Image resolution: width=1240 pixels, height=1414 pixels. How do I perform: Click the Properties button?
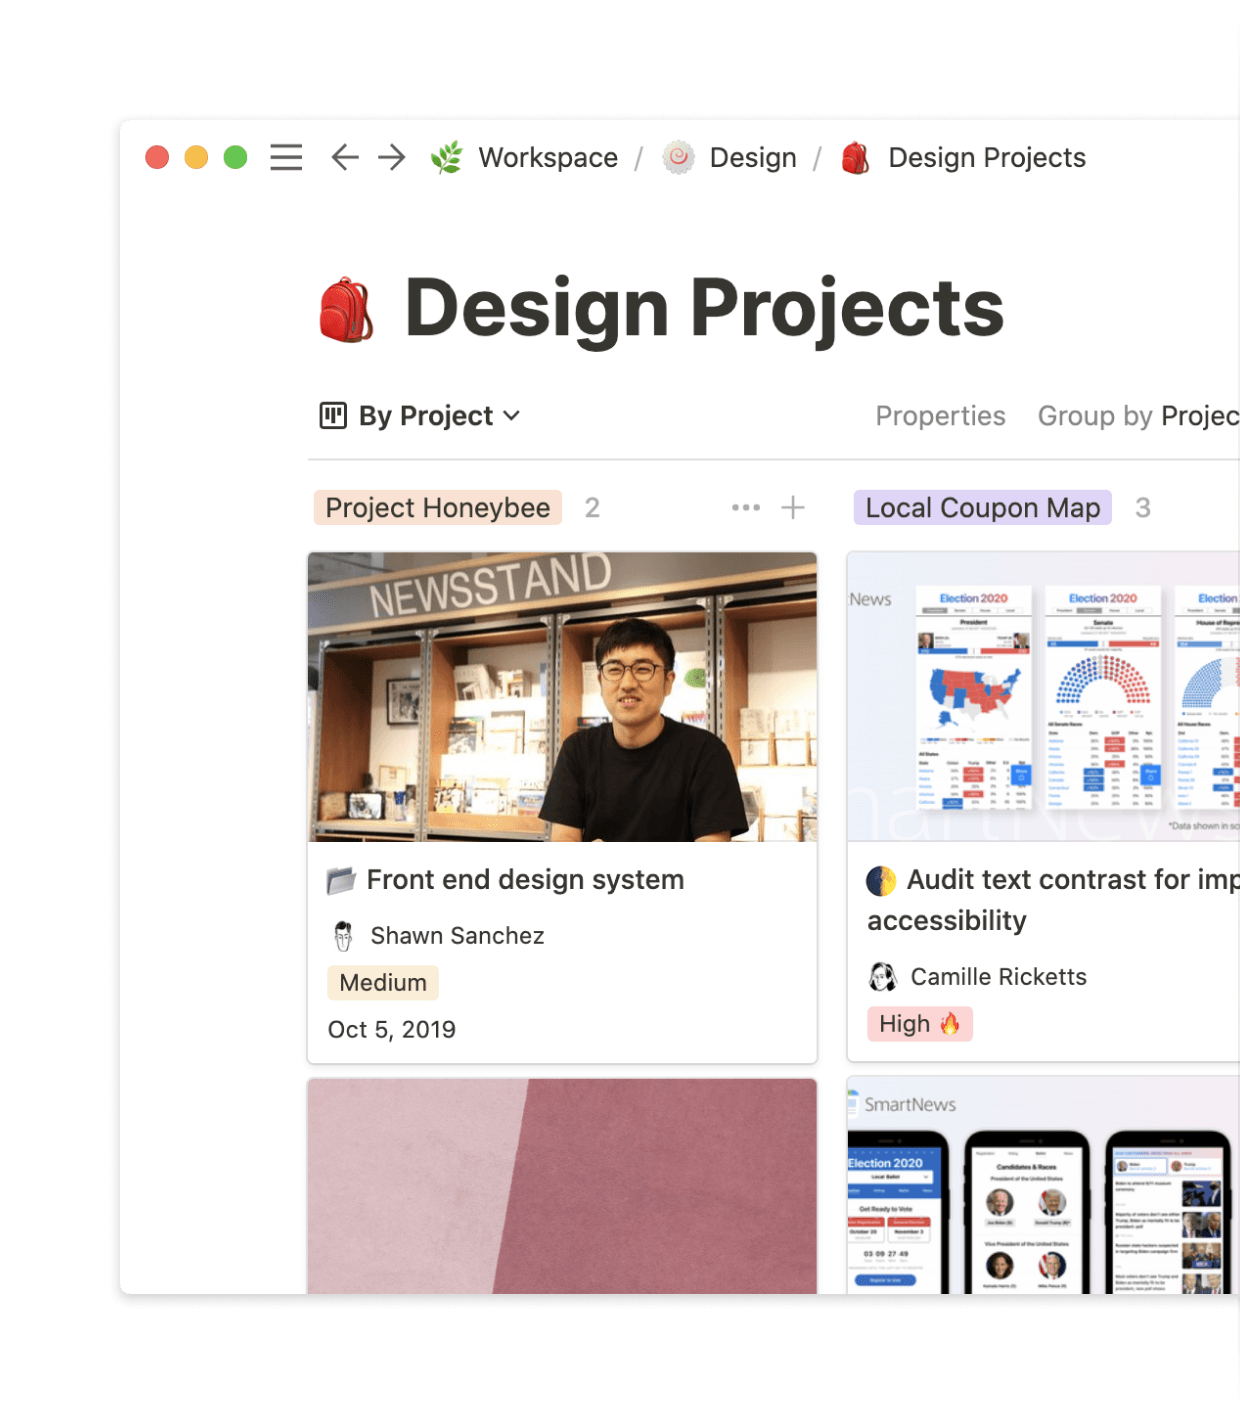tap(940, 415)
